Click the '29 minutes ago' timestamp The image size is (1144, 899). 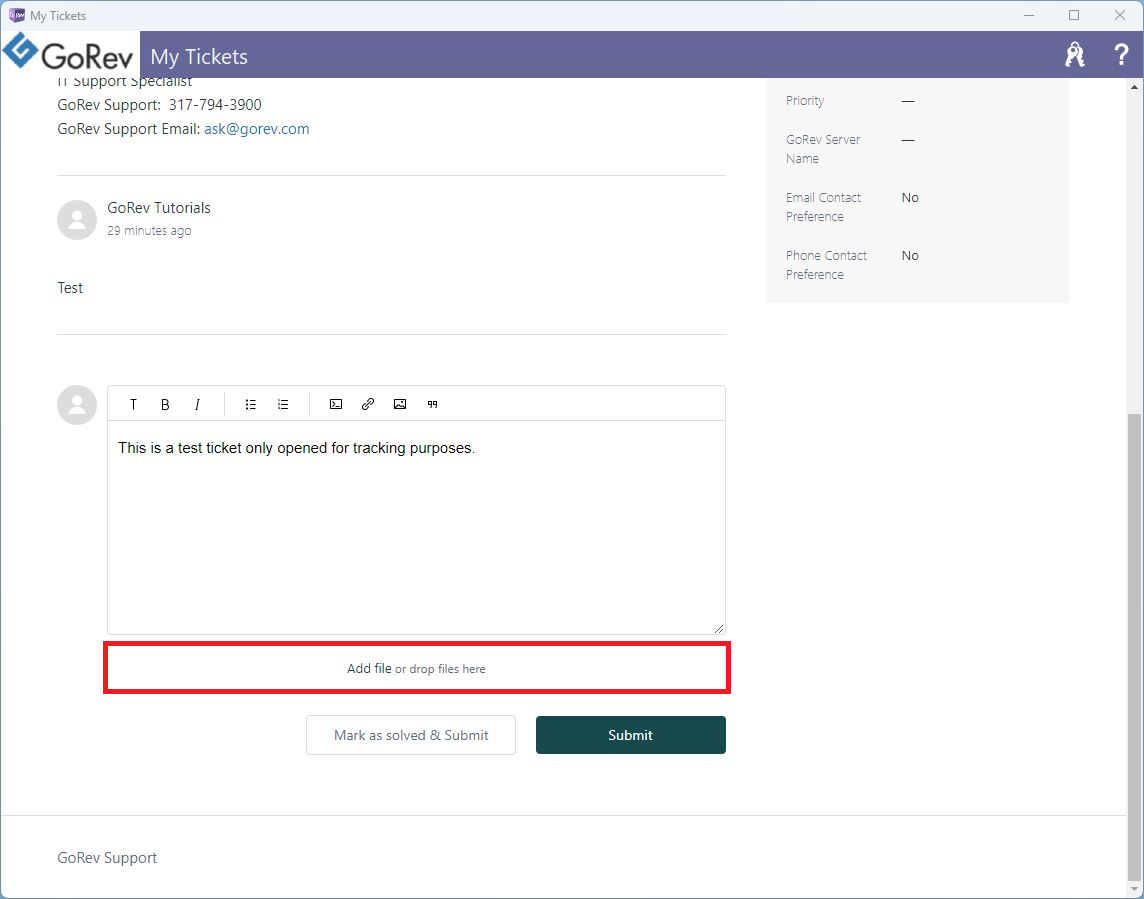click(149, 231)
